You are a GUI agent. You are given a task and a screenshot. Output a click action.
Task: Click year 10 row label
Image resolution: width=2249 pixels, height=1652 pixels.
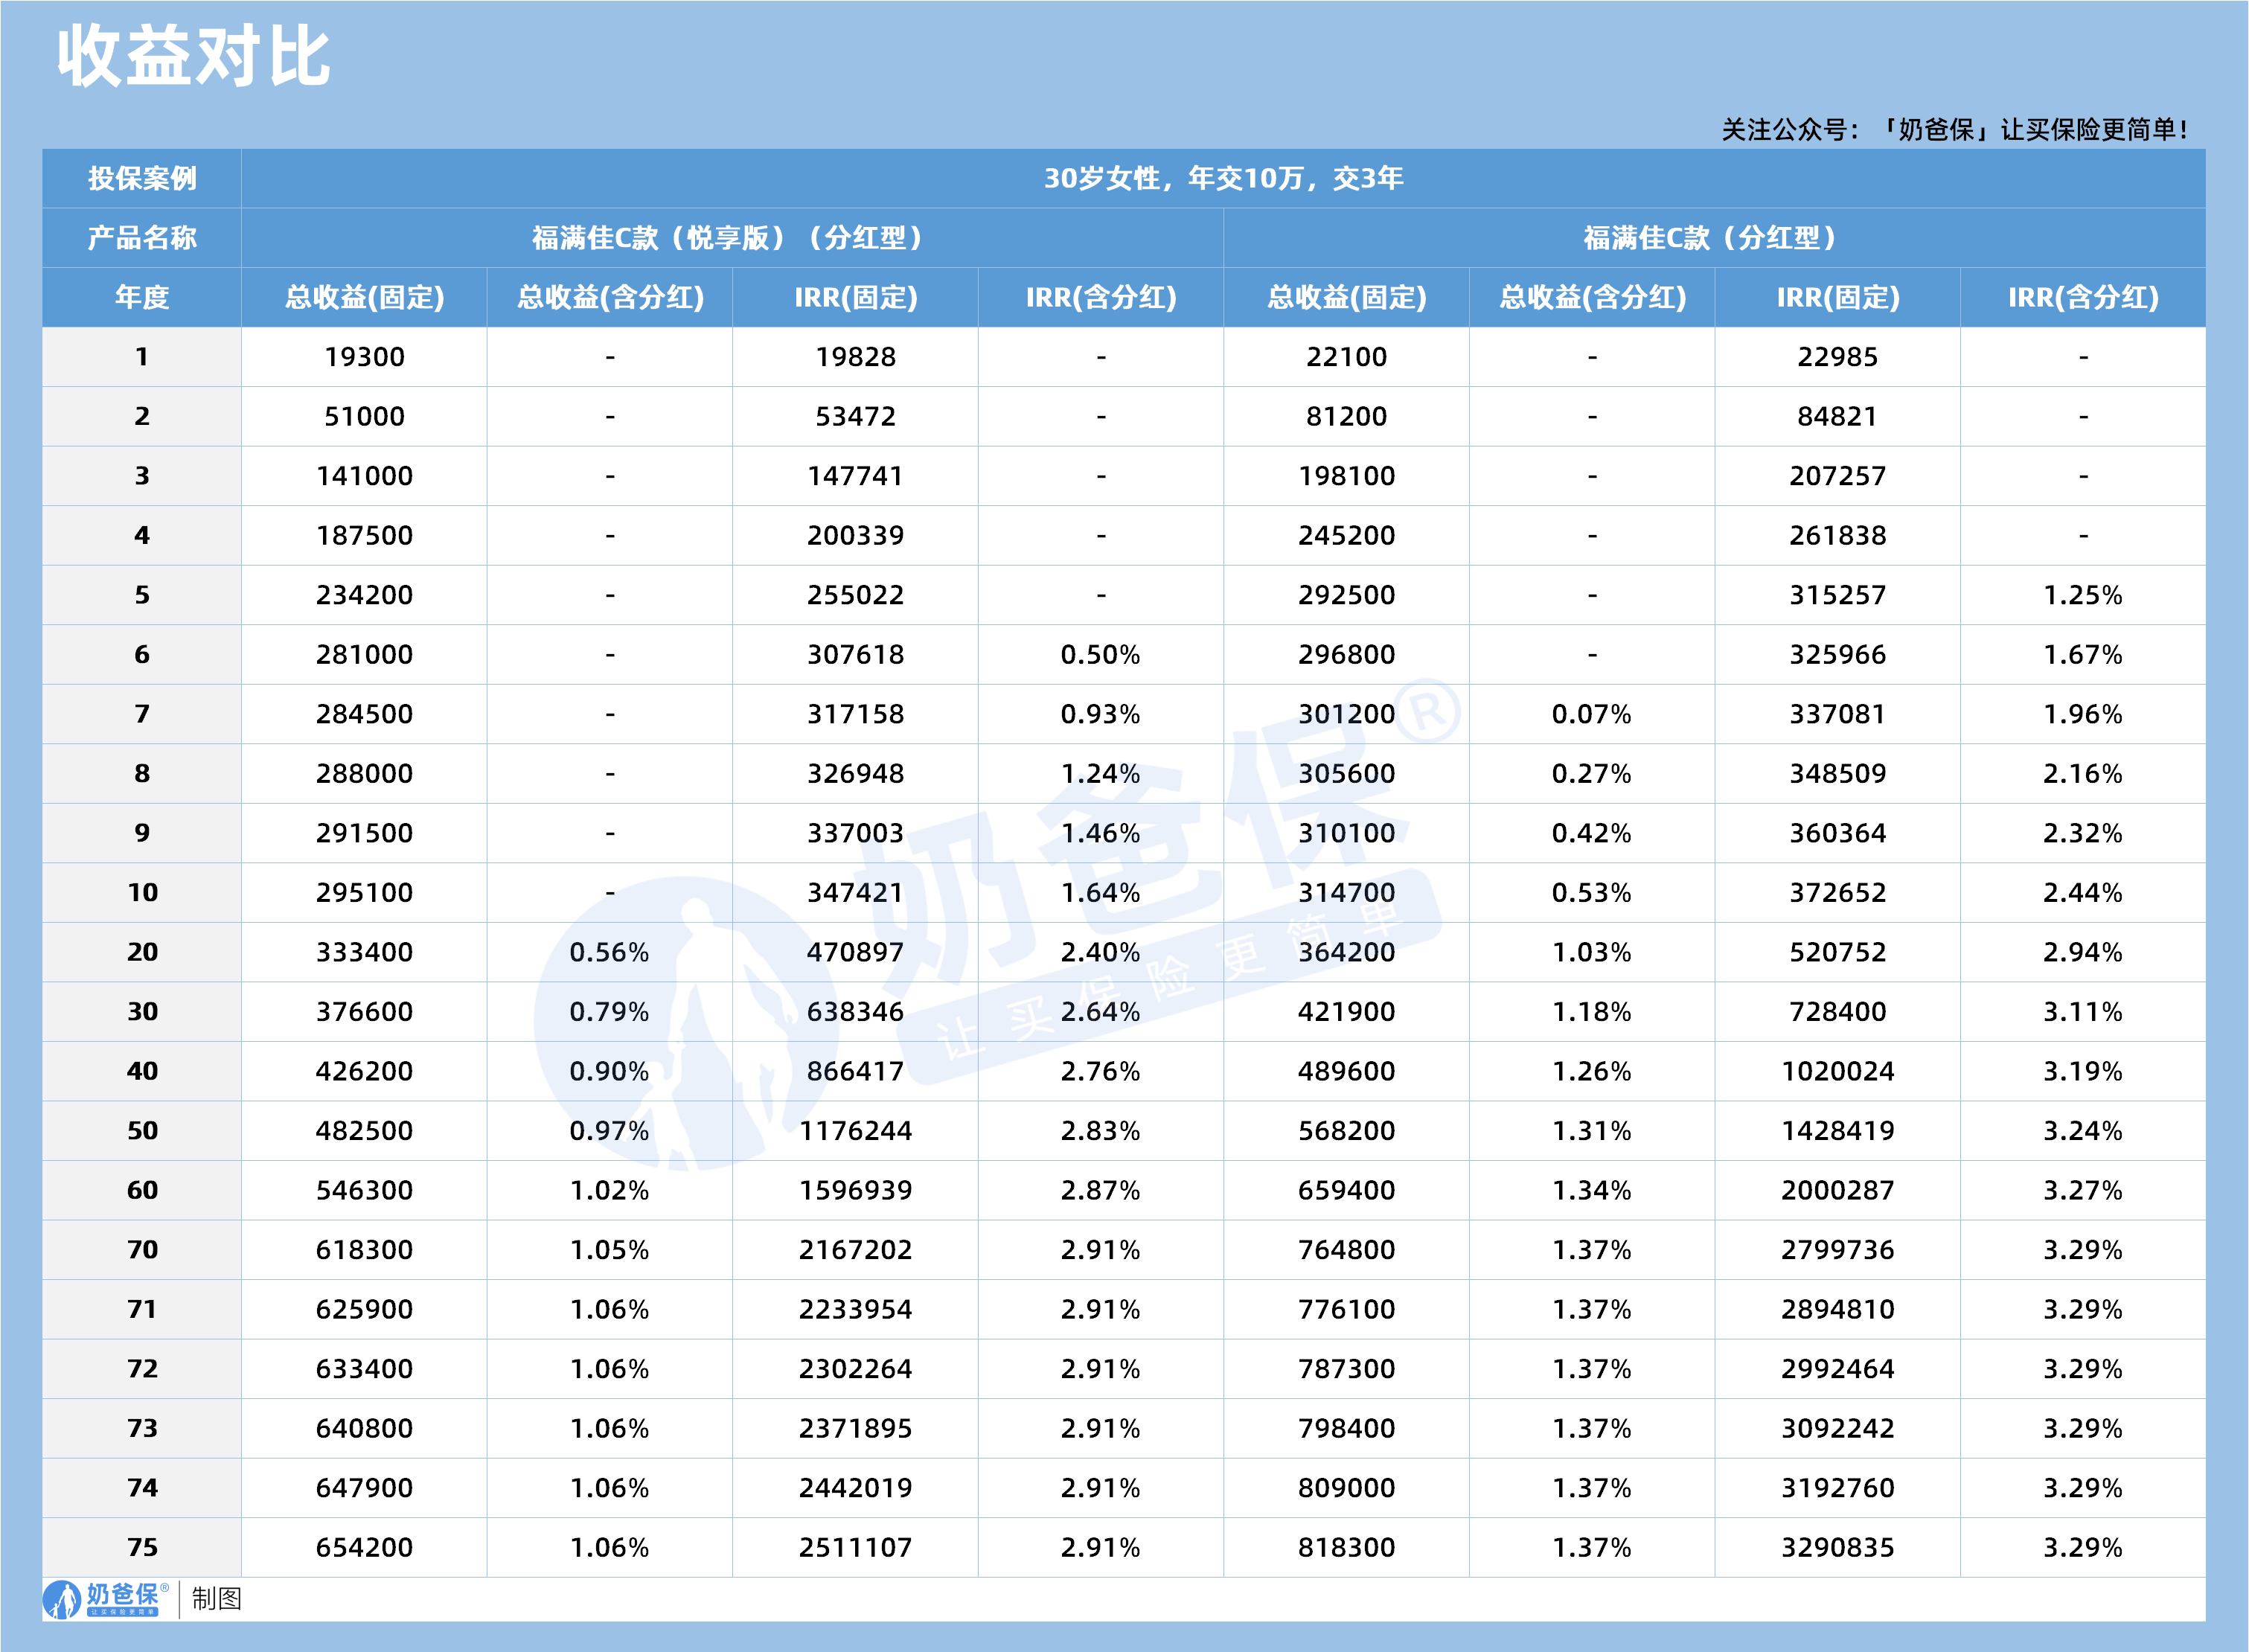pos(142,892)
